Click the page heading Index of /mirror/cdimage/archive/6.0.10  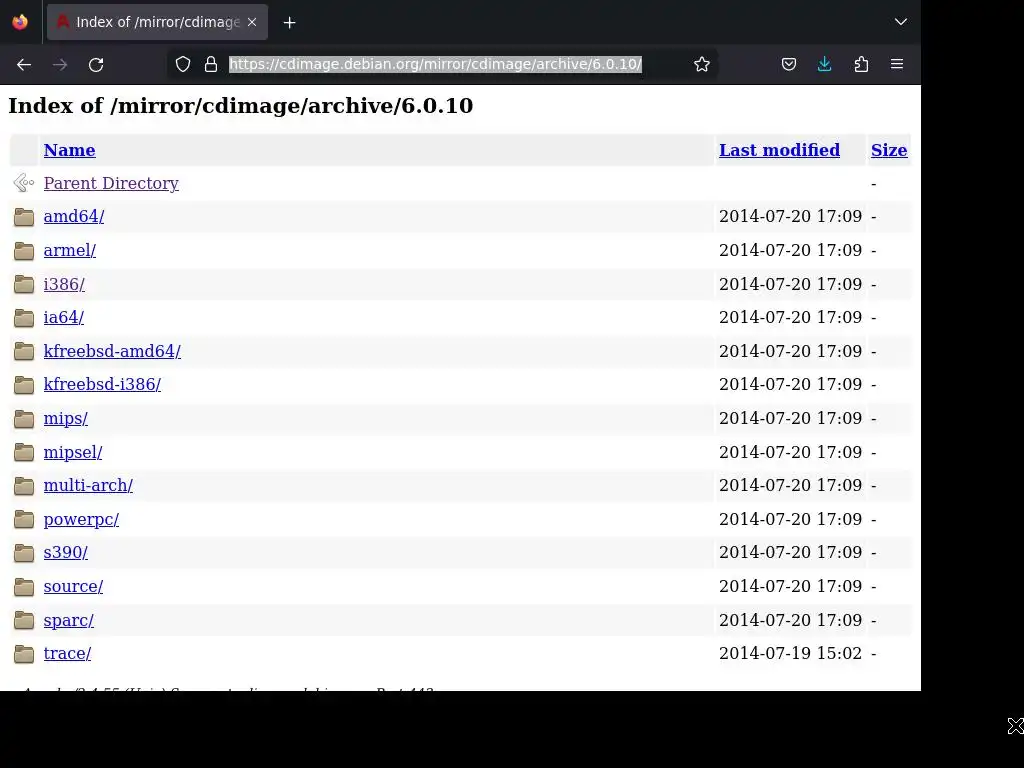(x=240, y=106)
